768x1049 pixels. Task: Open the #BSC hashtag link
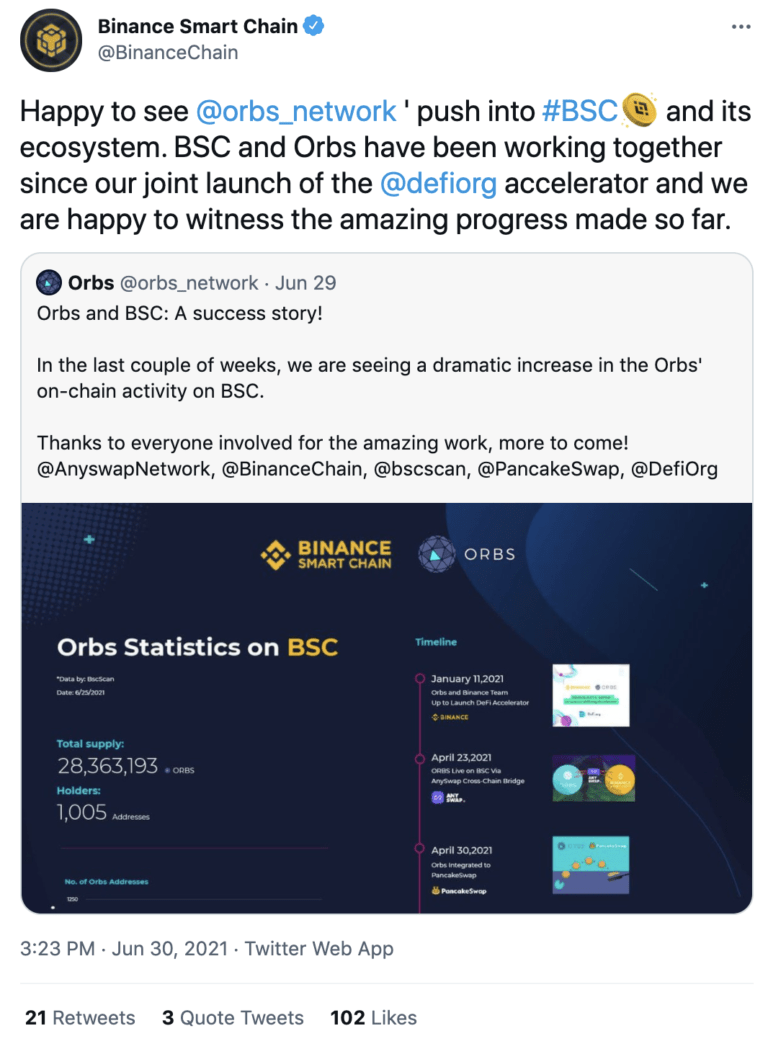click(x=579, y=111)
